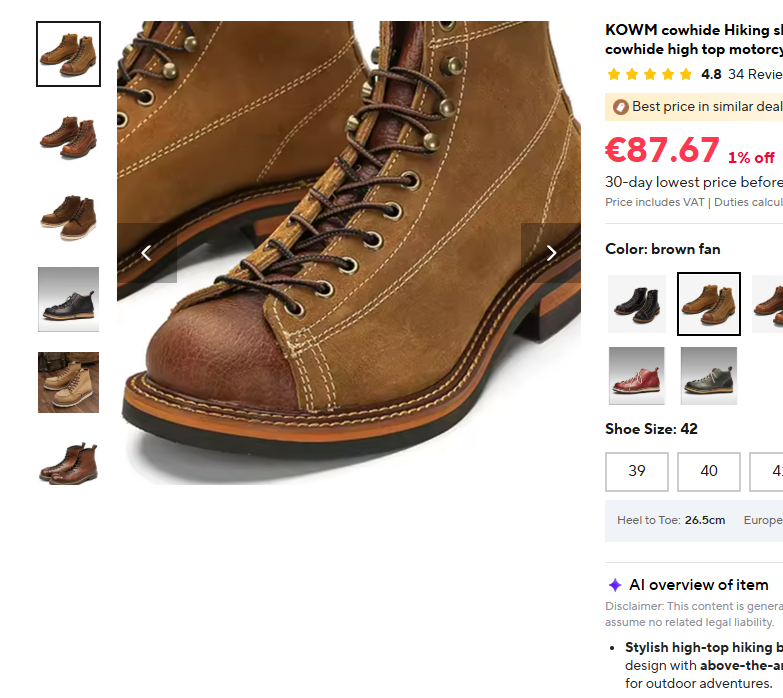Choose the black boots color option
The width and height of the screenshot is (783, 698).
pyautogui.click(x=637, y=304)
